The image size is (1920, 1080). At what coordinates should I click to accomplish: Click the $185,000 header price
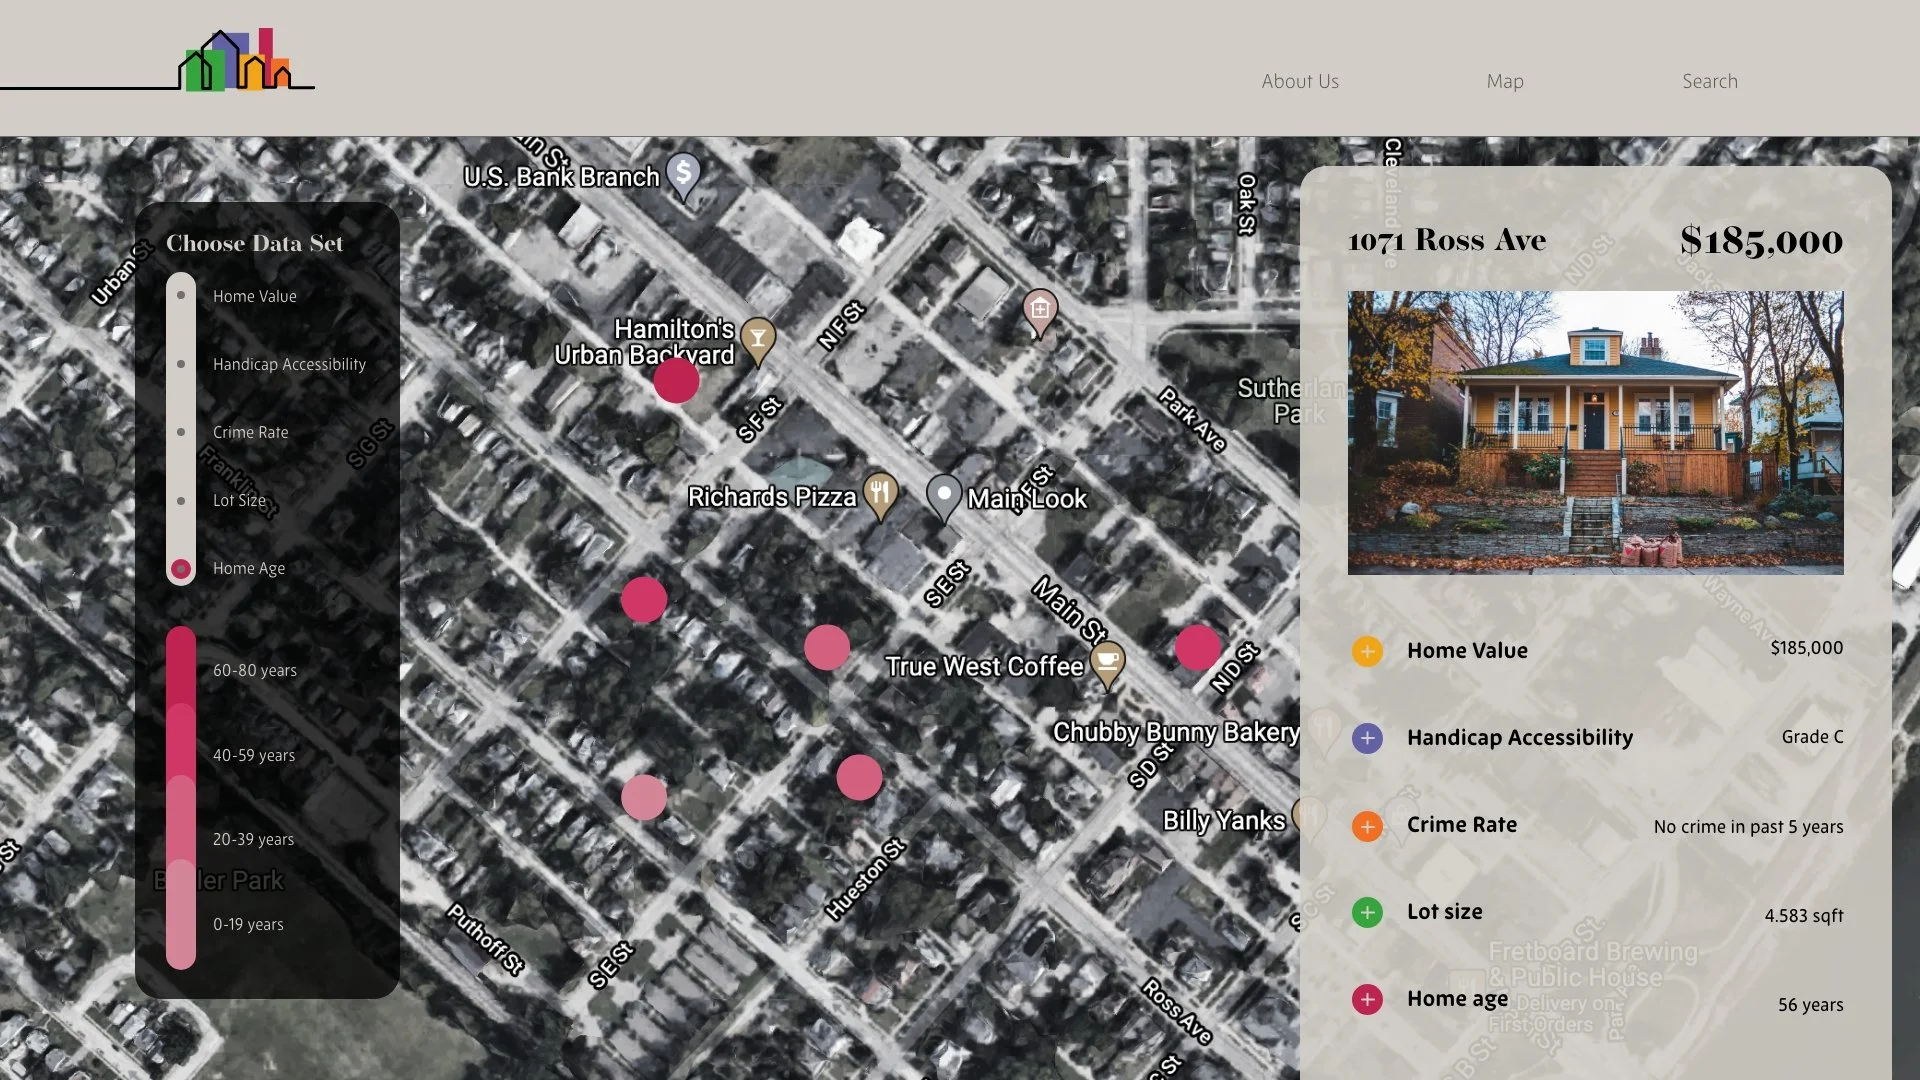(1761, 240)
